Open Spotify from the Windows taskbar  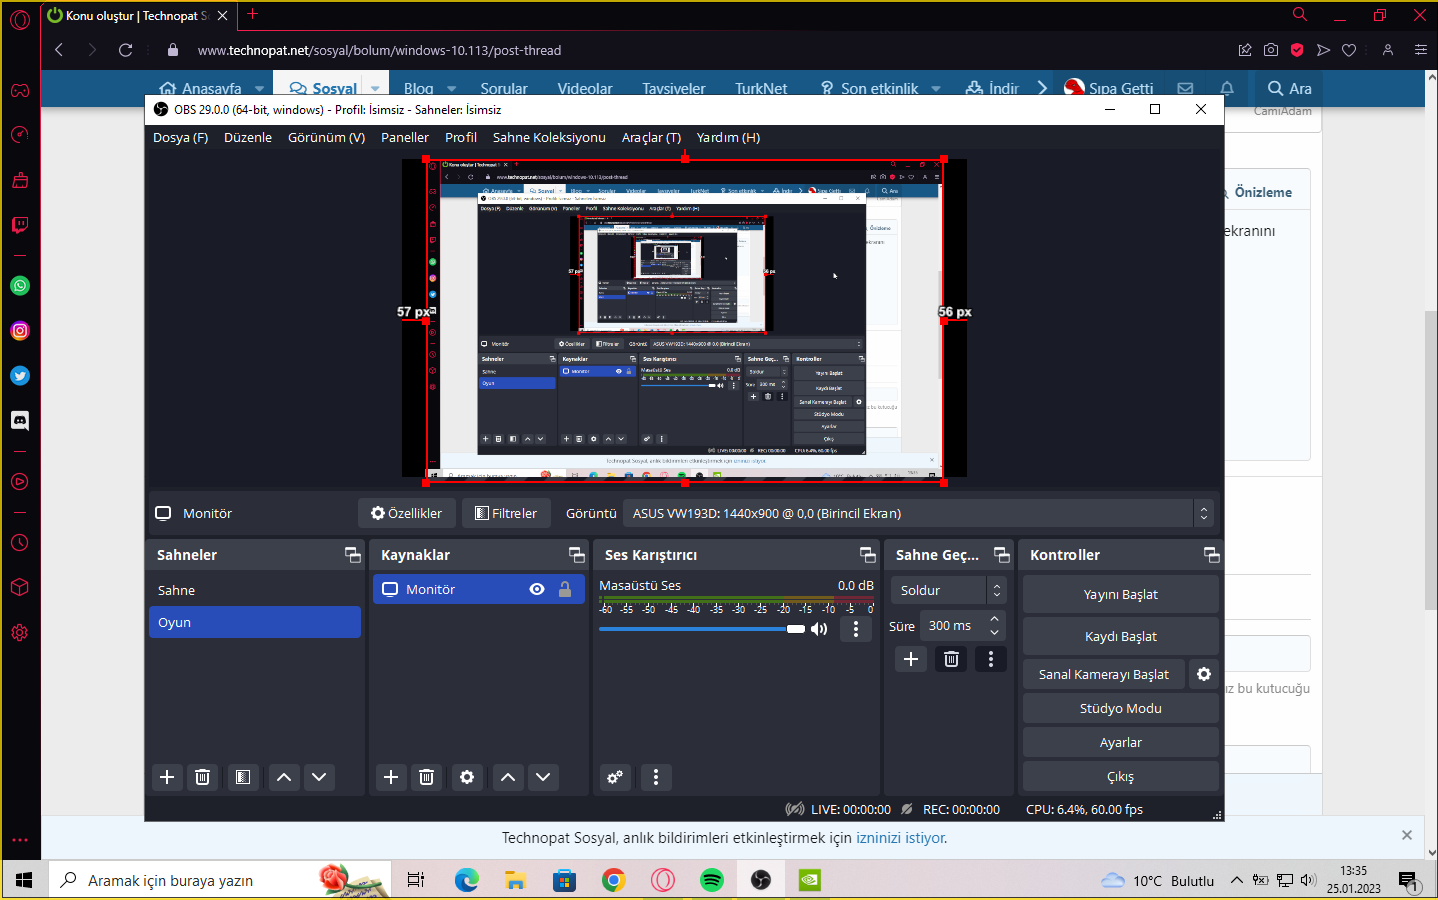pos(711,880)
